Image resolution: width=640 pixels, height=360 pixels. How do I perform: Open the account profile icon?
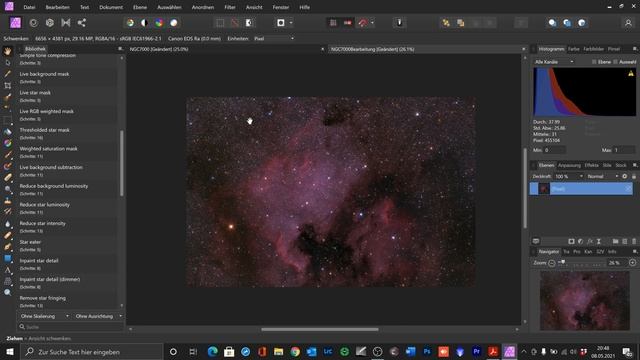click(628, 23)
